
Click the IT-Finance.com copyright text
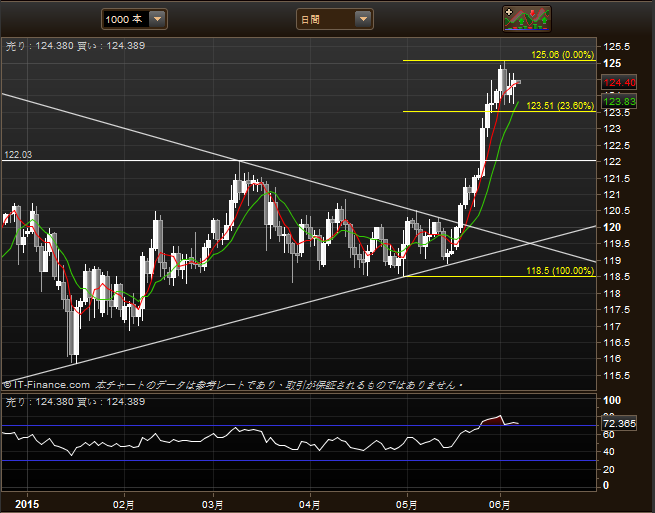click(47, 385)
